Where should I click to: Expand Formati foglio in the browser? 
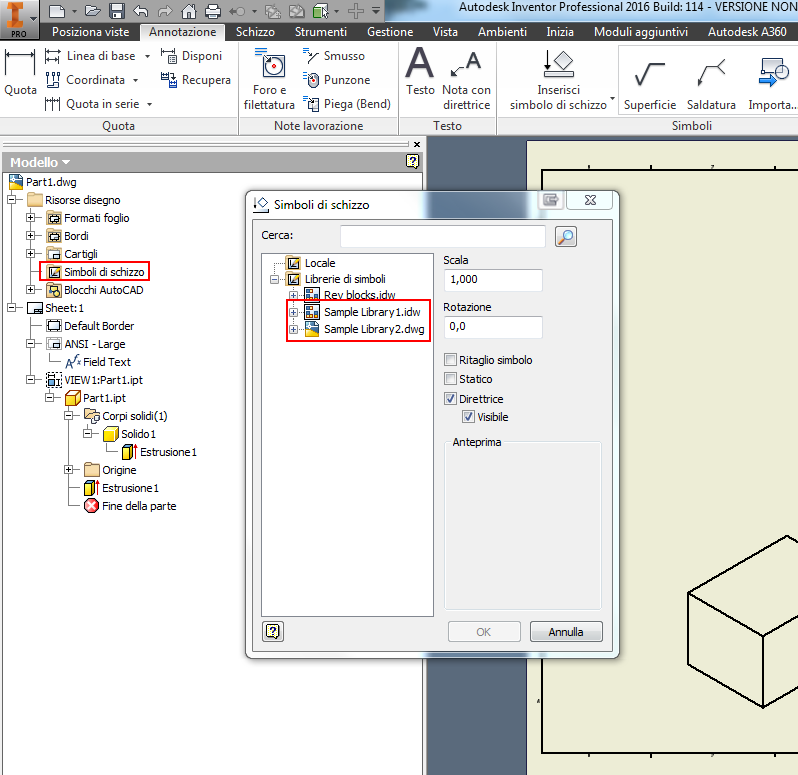(x=31, y=218)
